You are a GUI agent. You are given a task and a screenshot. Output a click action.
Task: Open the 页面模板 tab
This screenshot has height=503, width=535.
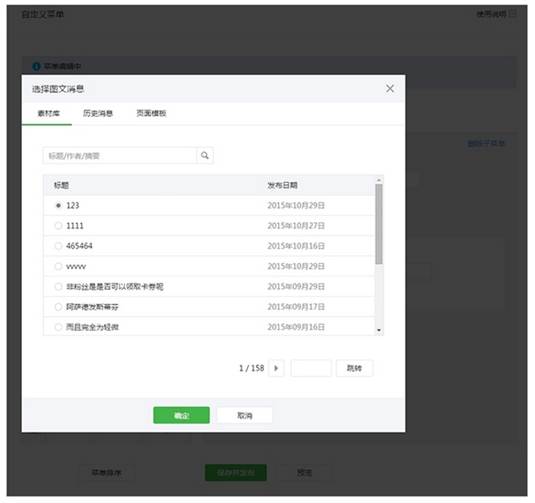click(x=151, y=113)
